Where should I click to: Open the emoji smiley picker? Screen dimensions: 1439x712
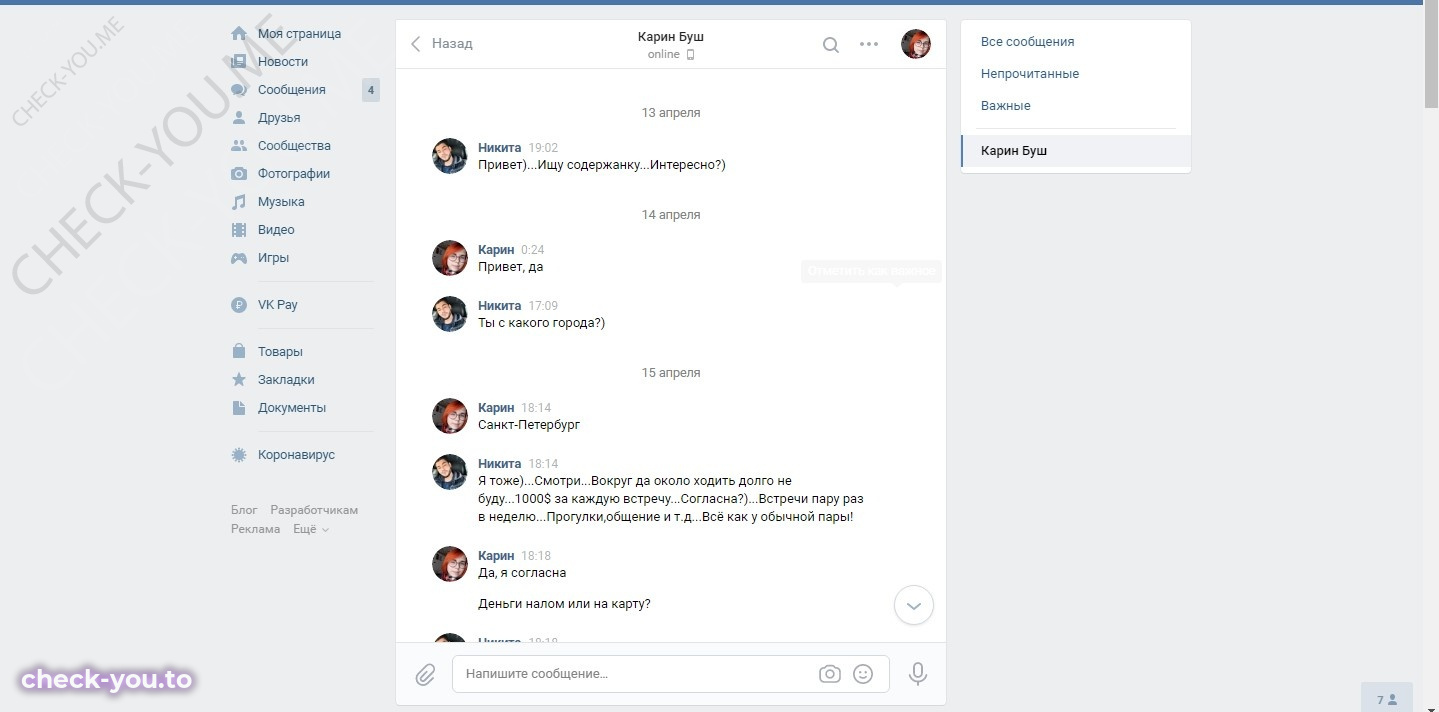(x=863, y=674)
